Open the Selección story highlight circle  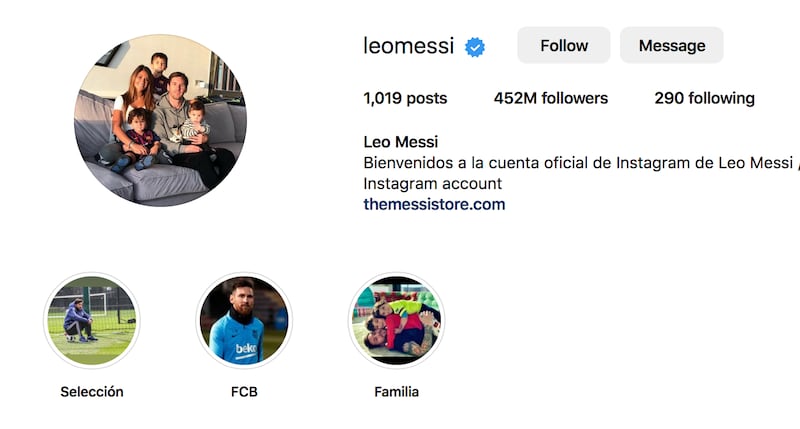tap(92, 320)
